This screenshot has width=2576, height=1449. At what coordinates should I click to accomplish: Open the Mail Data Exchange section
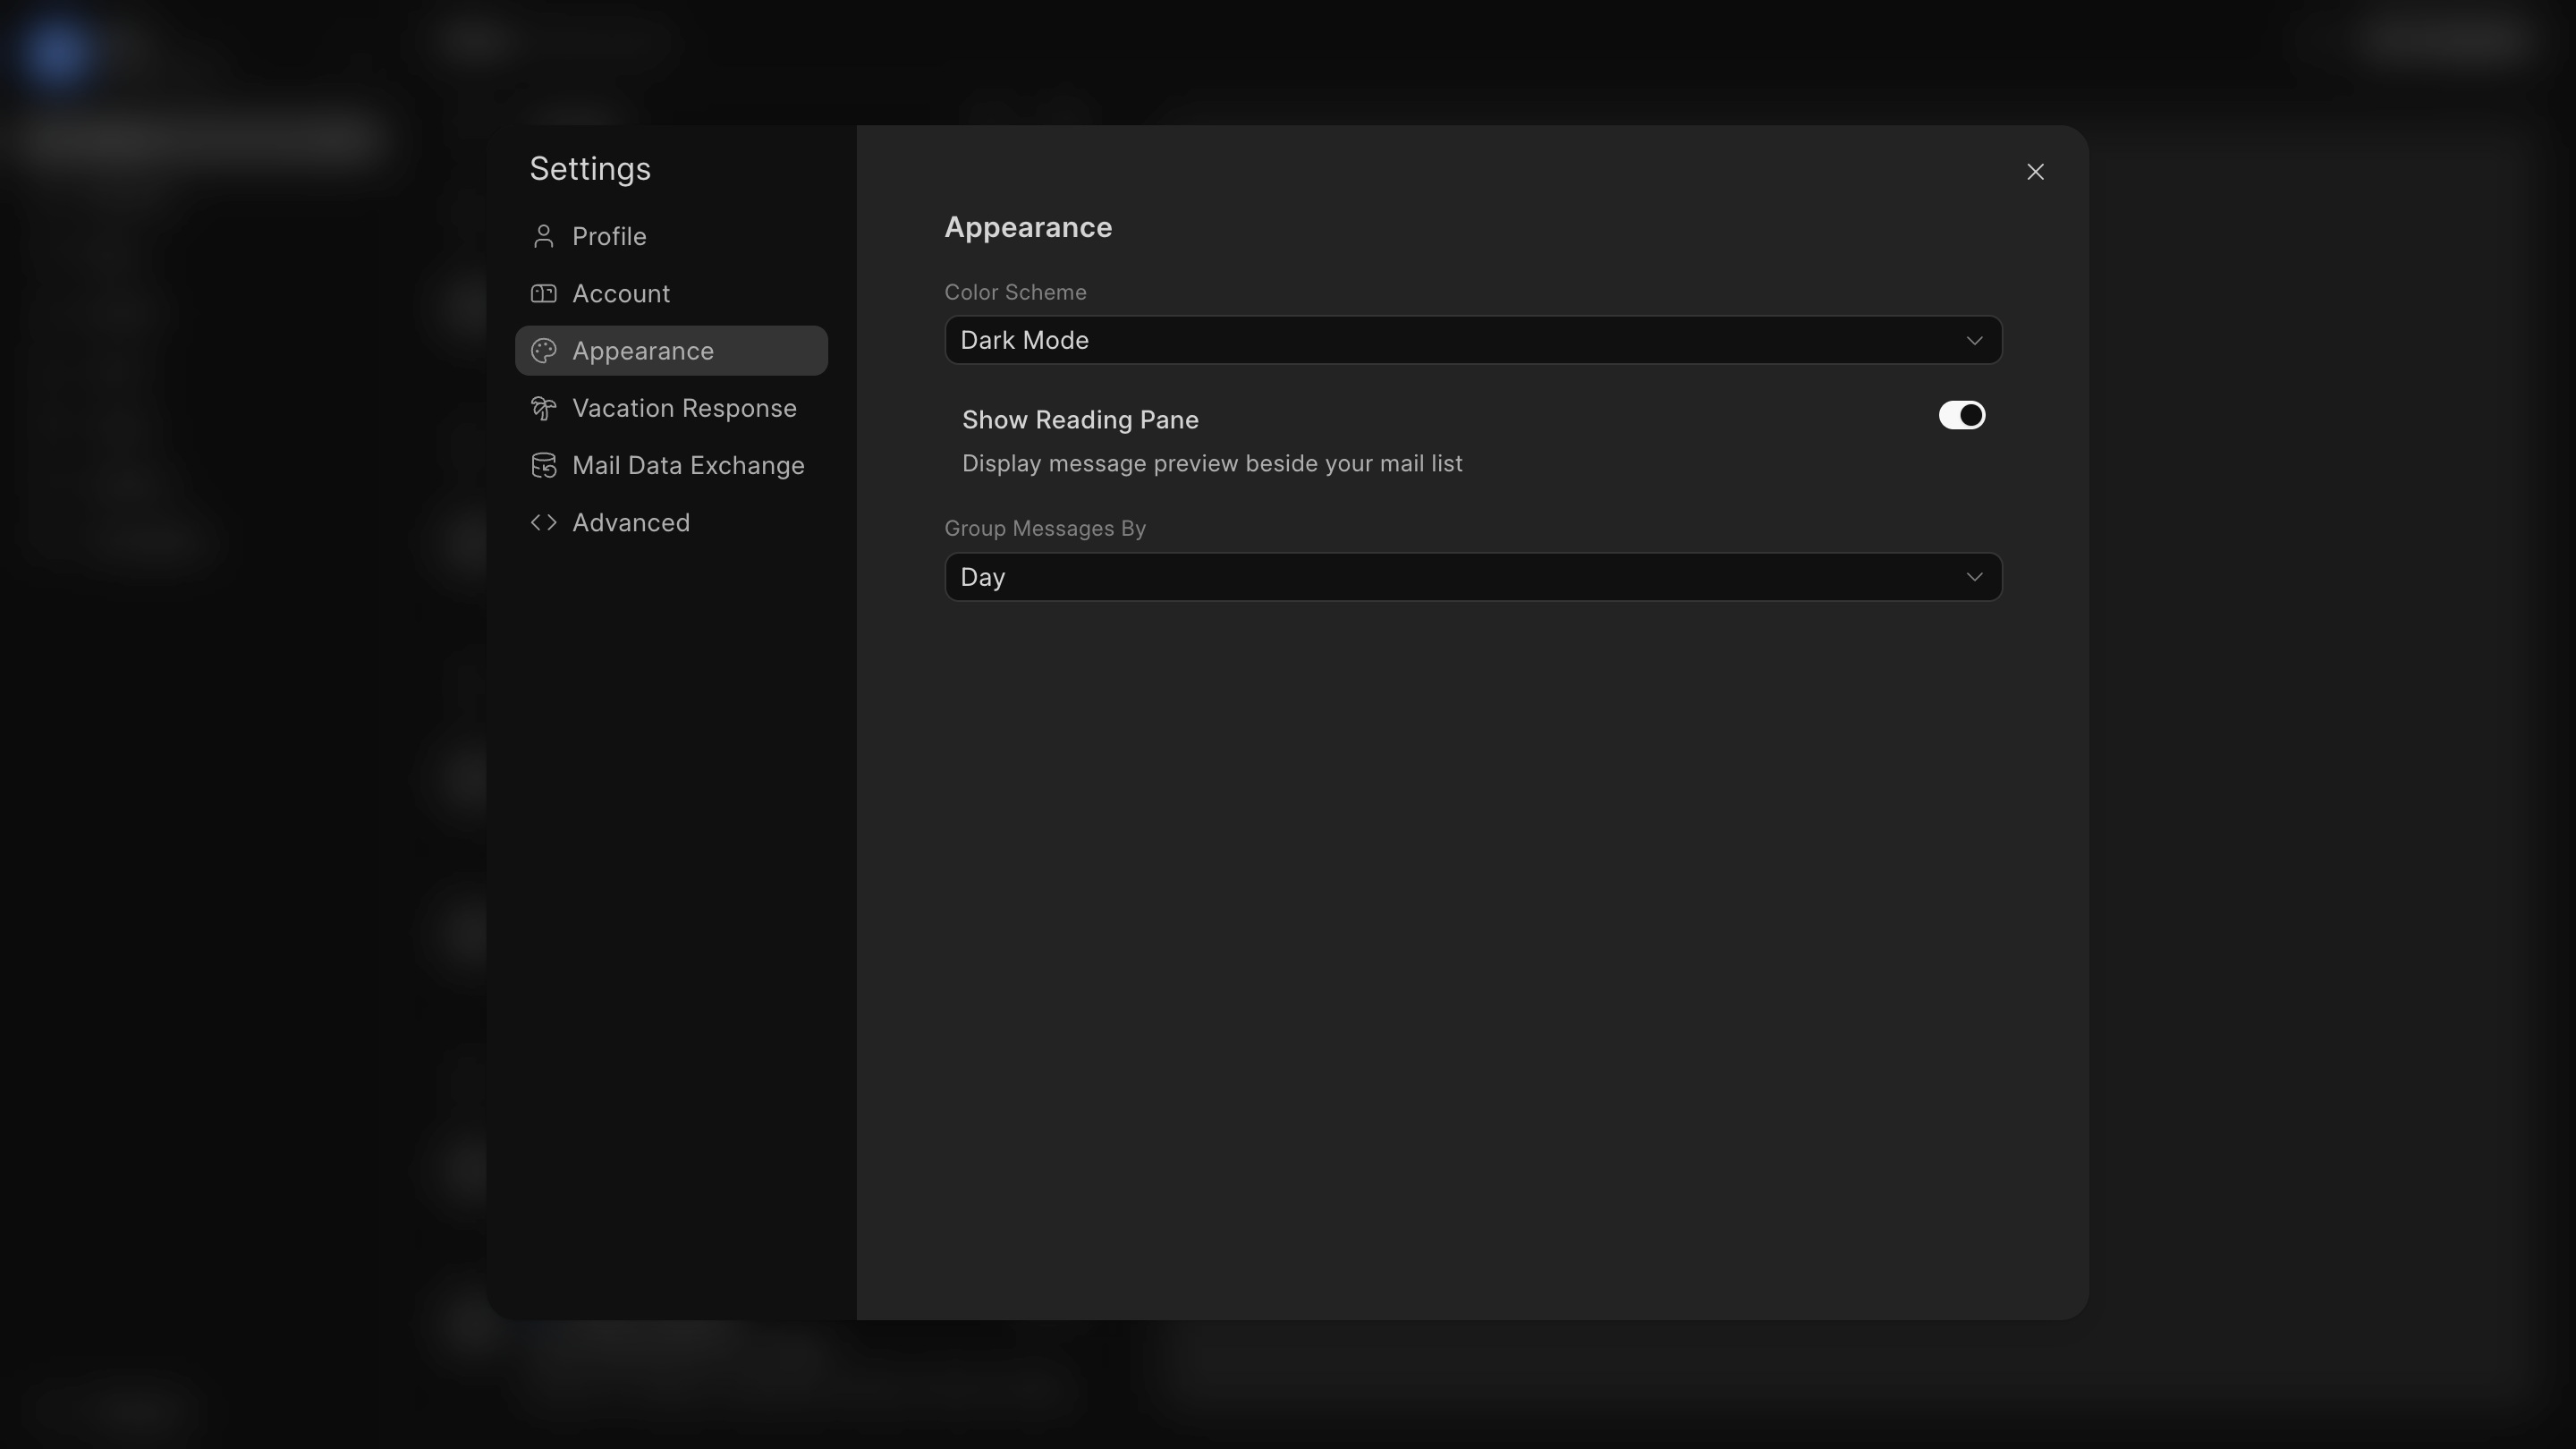point(688,466)
